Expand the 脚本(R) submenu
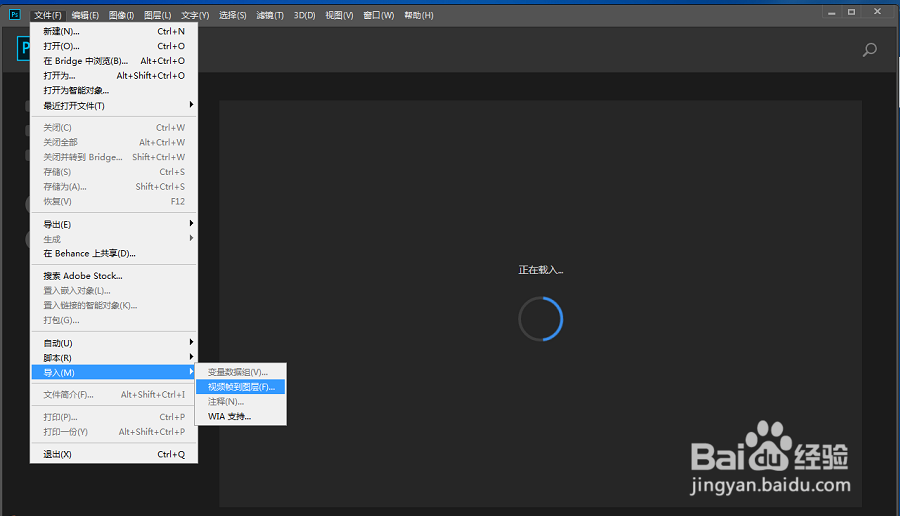 pyautogui.click(x=114, y=358)
